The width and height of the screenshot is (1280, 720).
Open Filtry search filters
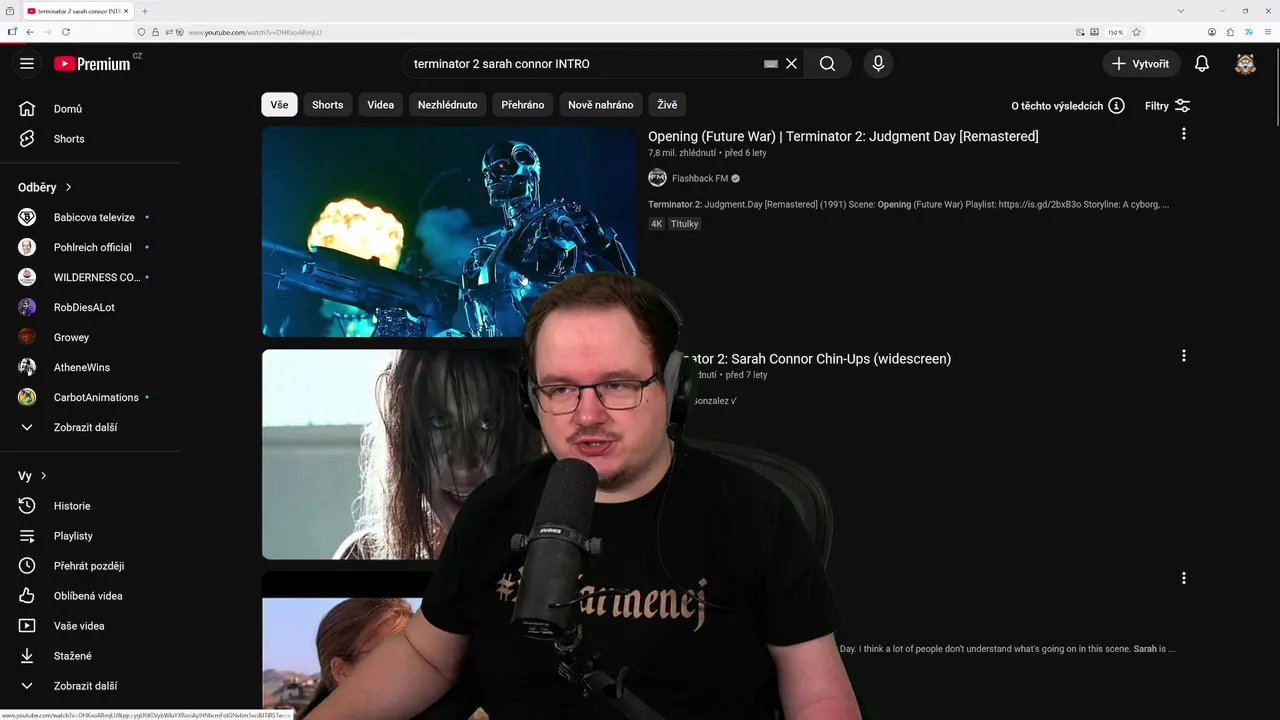(x=1167, y=106)
